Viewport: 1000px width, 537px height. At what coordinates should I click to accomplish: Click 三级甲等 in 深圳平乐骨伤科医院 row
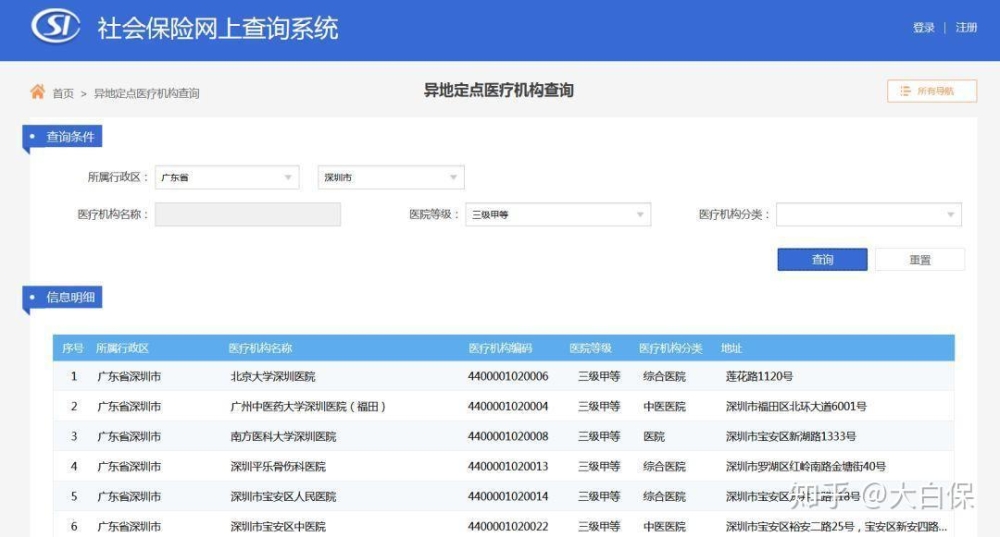pos(599,466)
